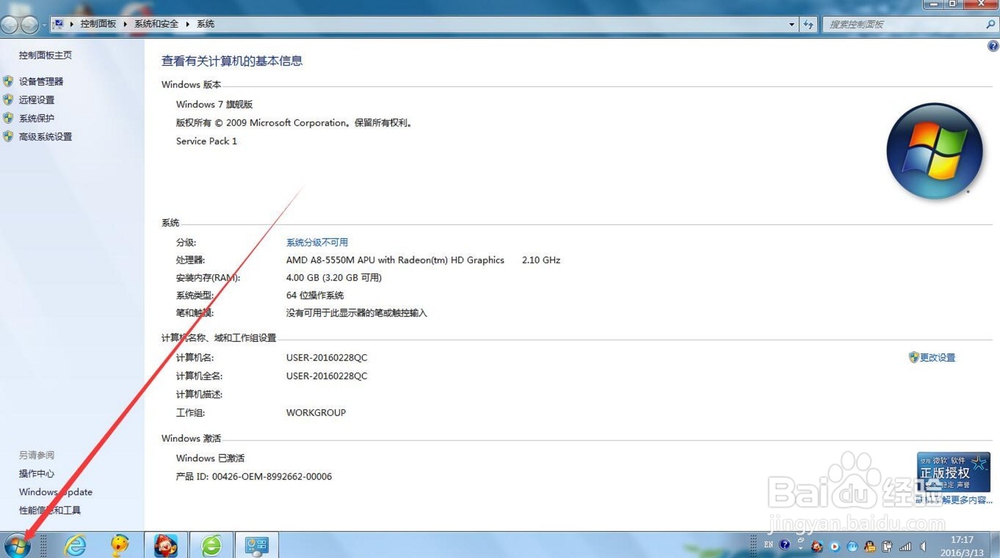Open Remote settings (远程设置)
1000x558 pixels.
click(36, 100)
